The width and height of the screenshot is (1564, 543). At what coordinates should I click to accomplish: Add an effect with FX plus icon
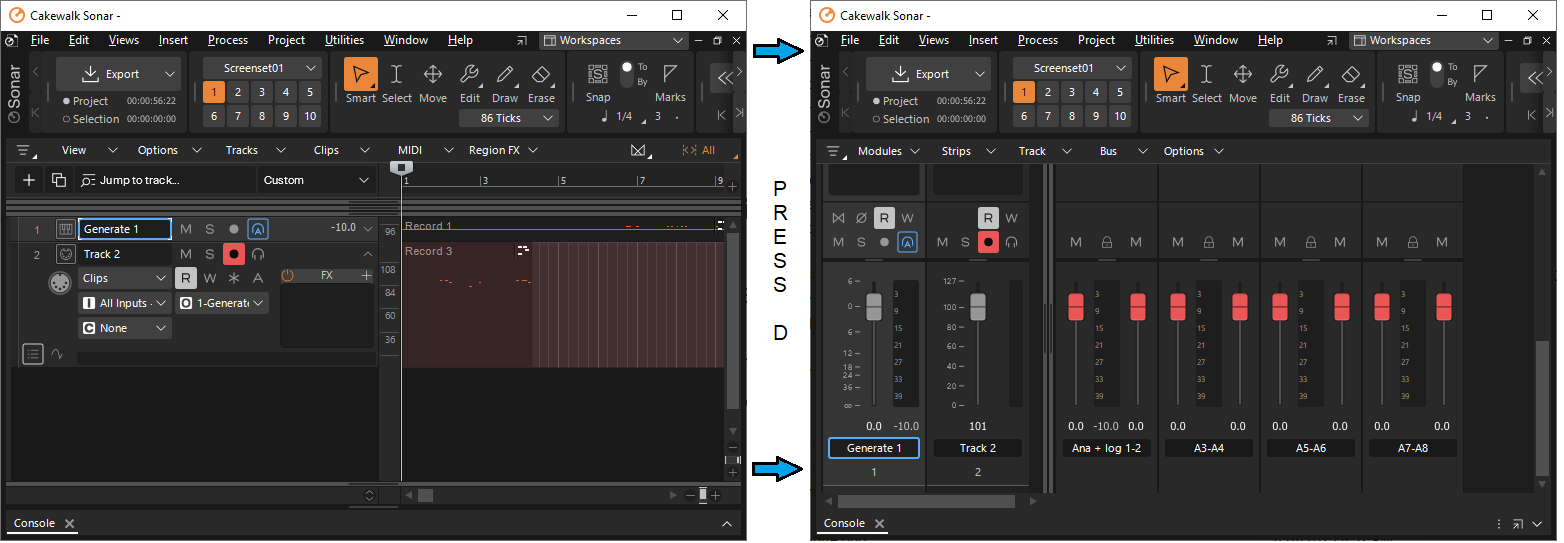click(x=366, y=275)
